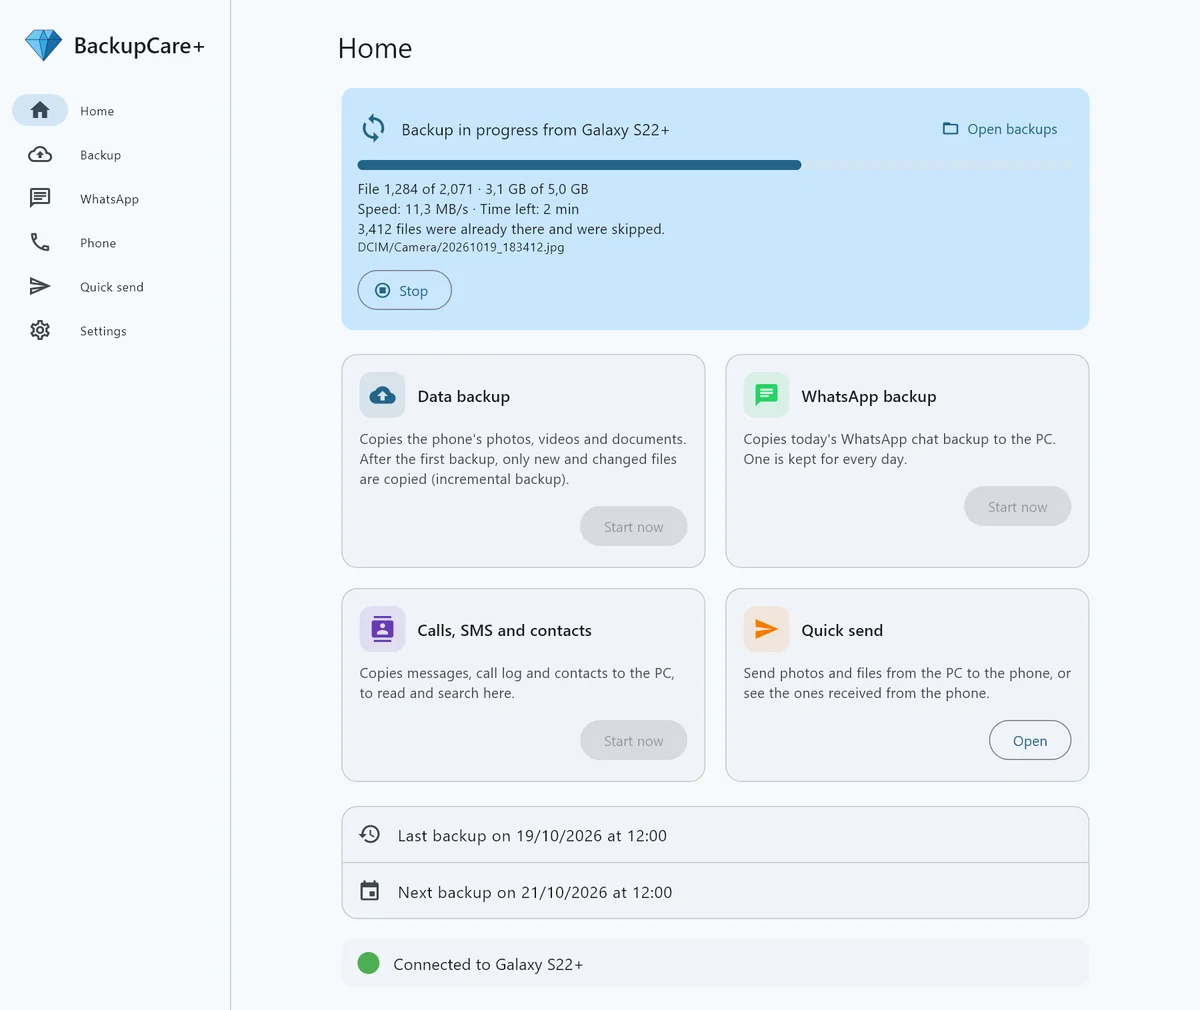Click the Calls, SMS and contacts title
Viewport: 1200px width, 1010px height.
[505, 630]
